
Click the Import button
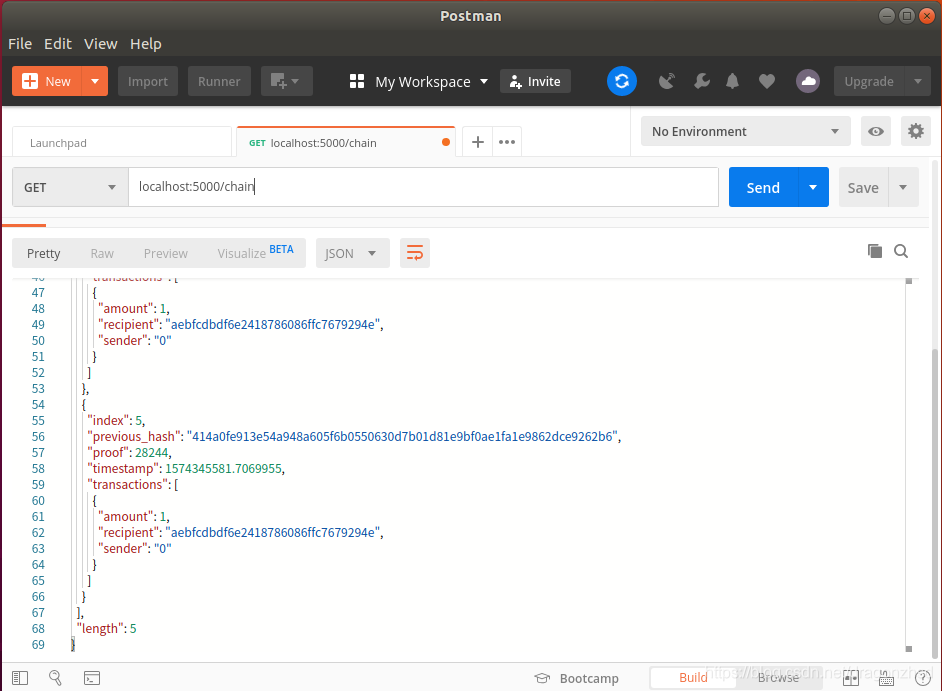[x=148, y=81]
